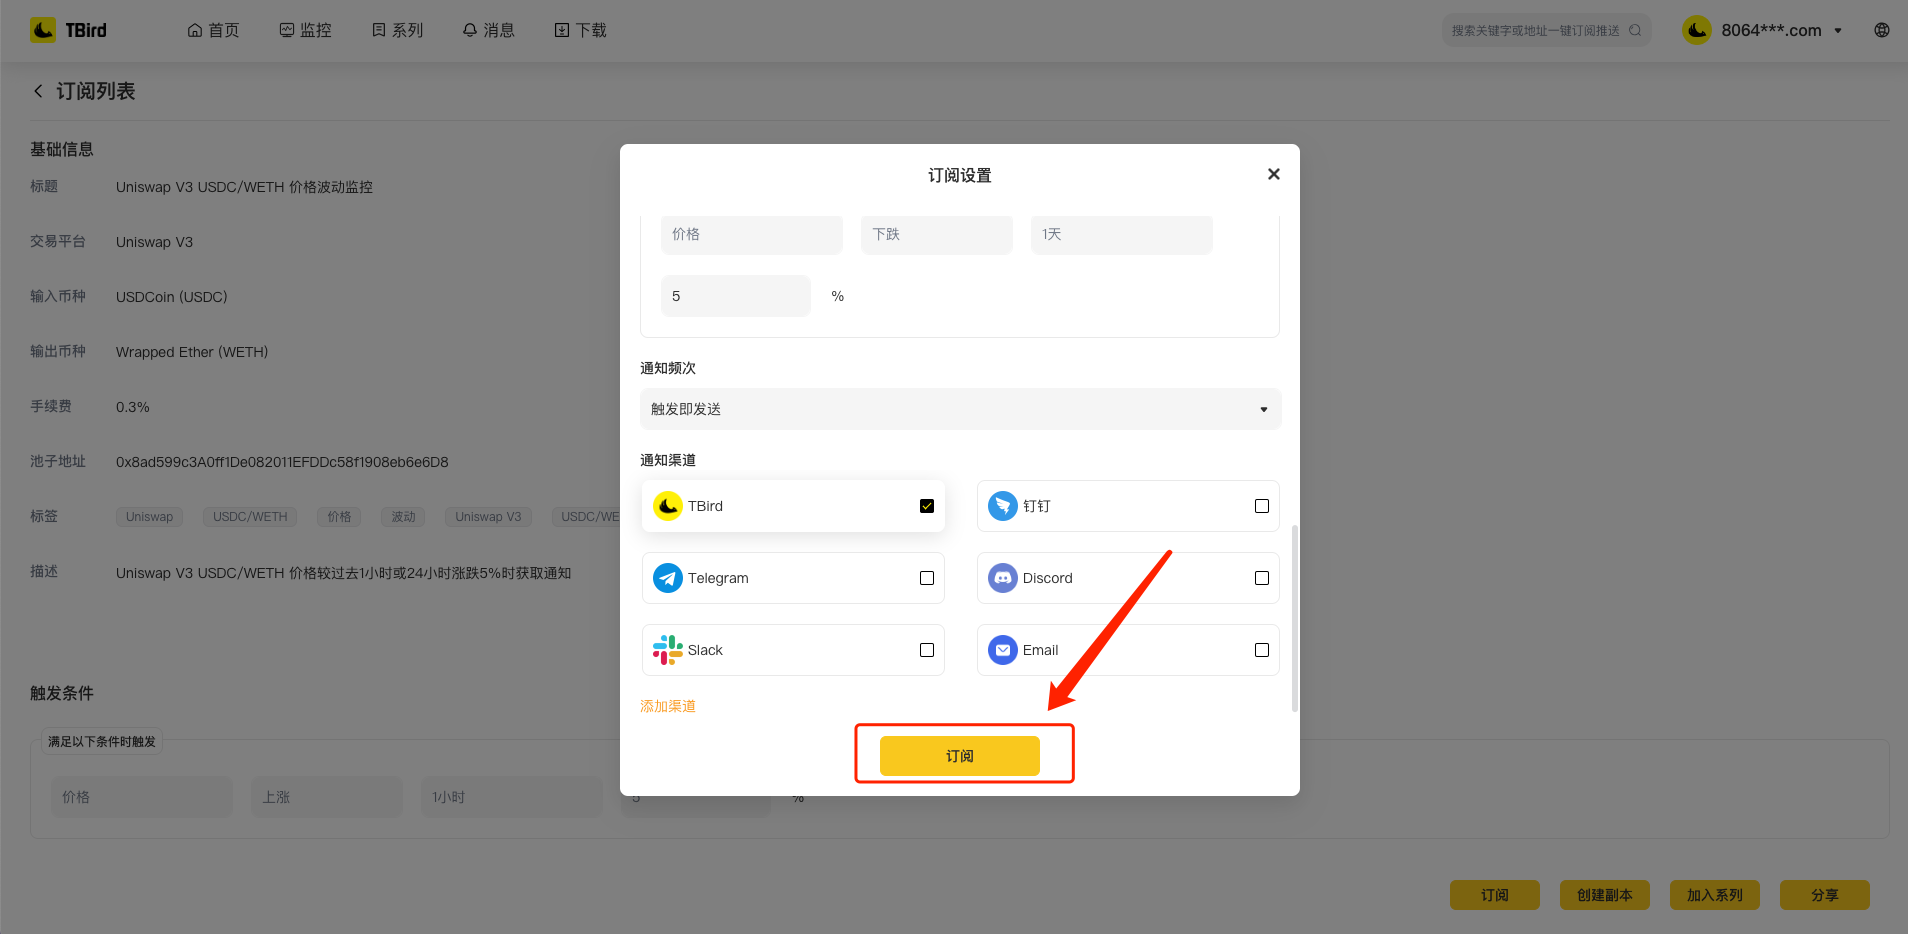This screenshot has height=934, width=1908.
Task: Click the 添加渠道 link
Action: click(x=667, y=706)
